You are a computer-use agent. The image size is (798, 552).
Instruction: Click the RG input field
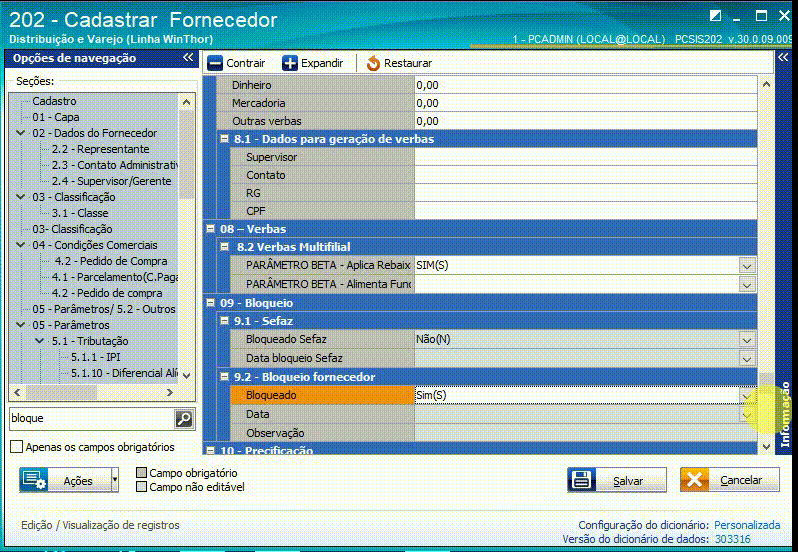585,193
